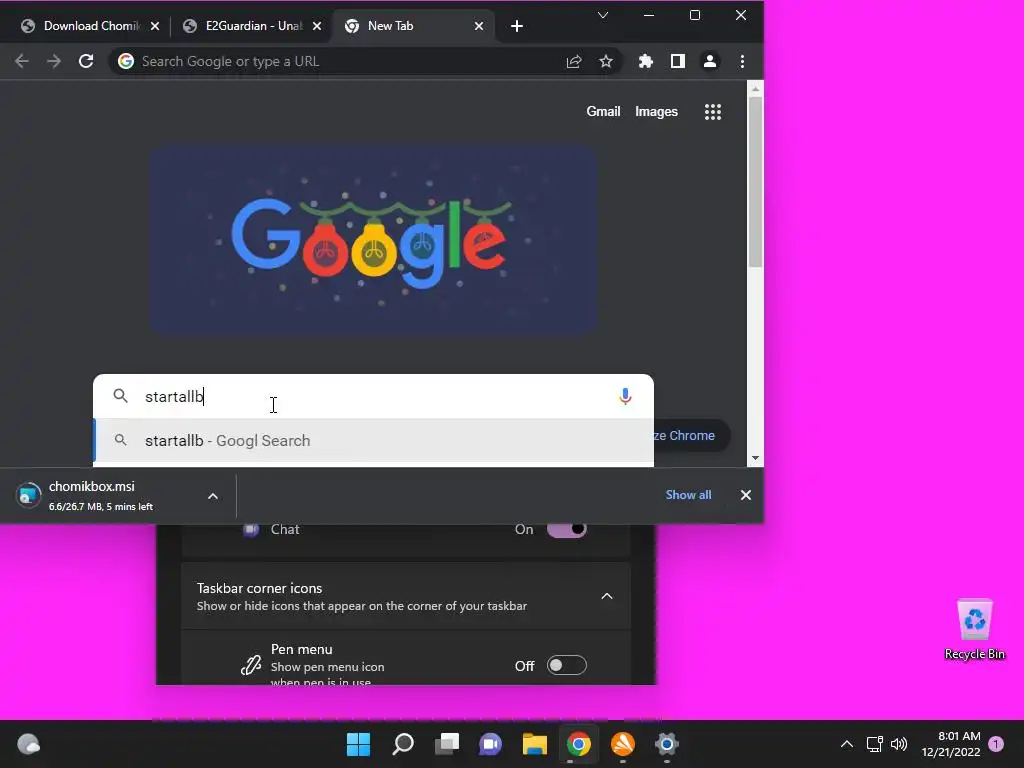Open the notification count badge

996,744
